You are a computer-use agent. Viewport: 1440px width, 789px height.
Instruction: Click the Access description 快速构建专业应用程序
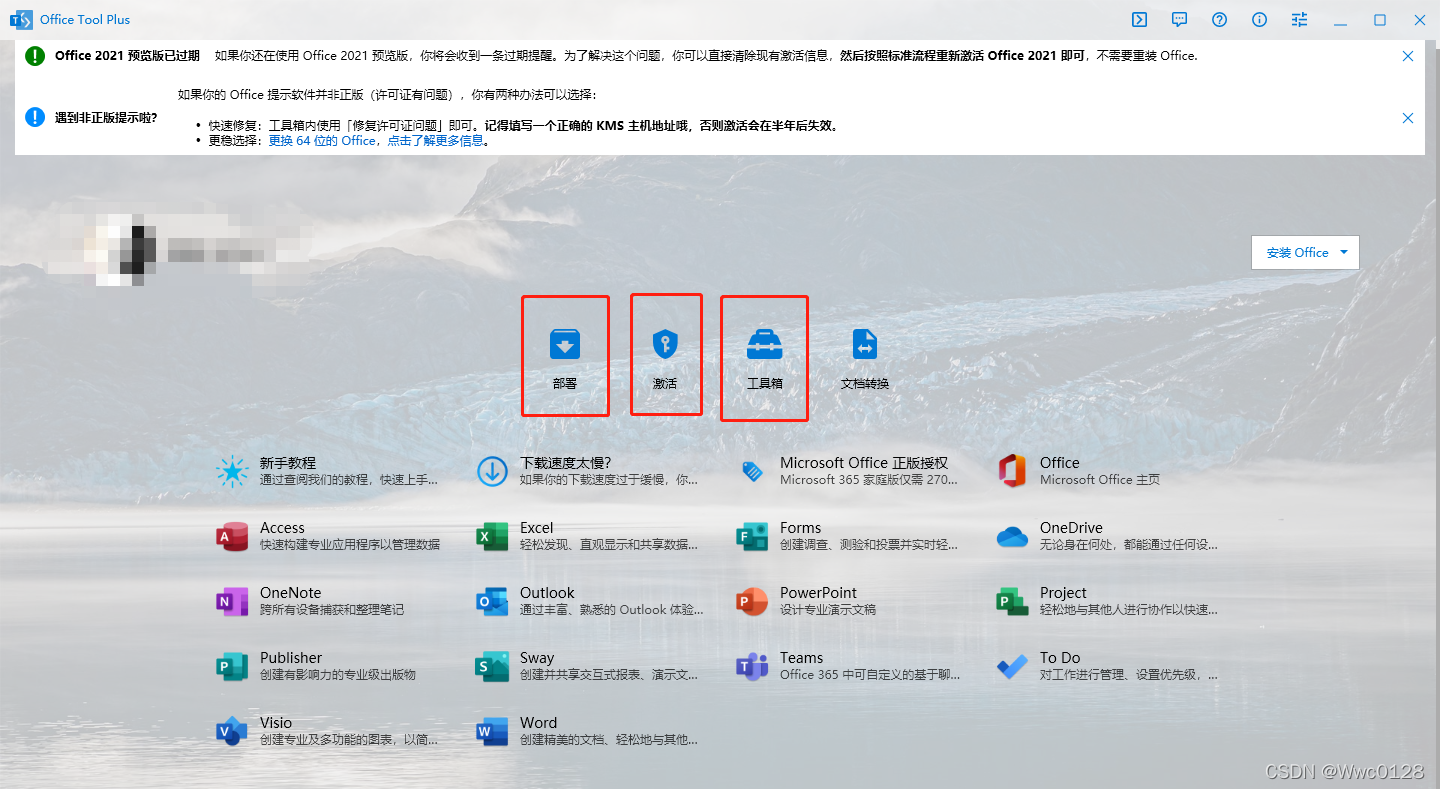[350, 544]
